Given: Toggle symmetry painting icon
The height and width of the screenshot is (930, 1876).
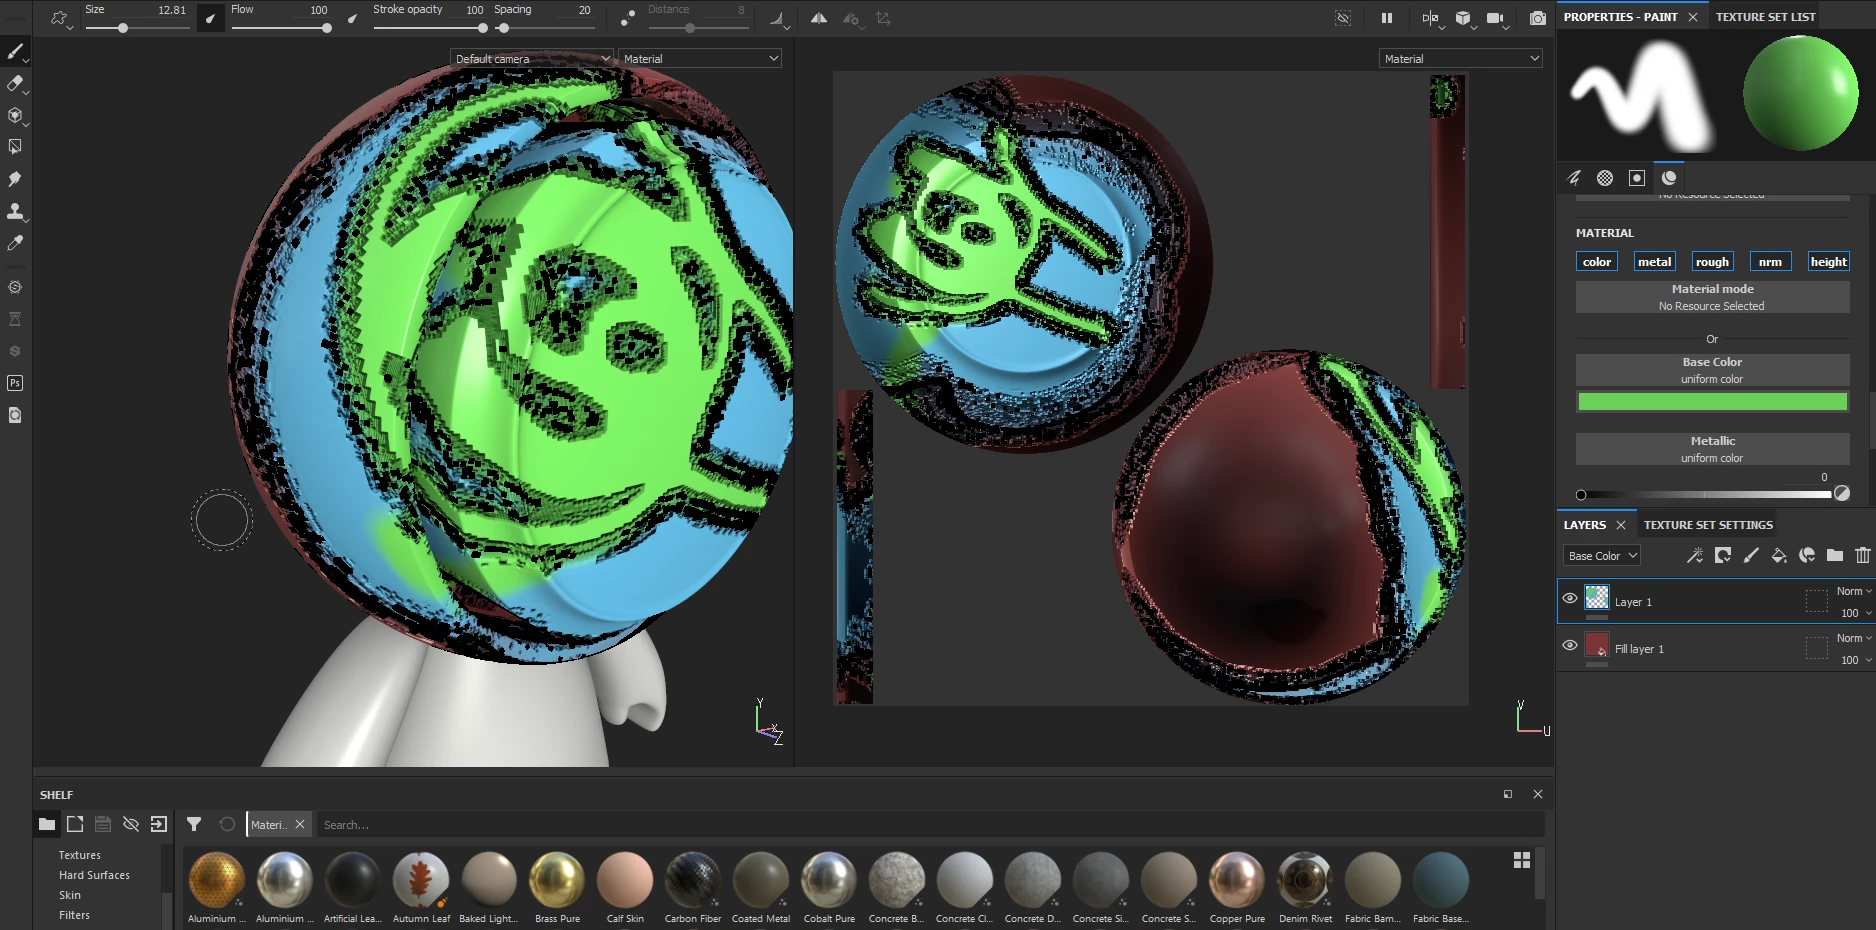Looking at the screenshot, I should 819,18.
